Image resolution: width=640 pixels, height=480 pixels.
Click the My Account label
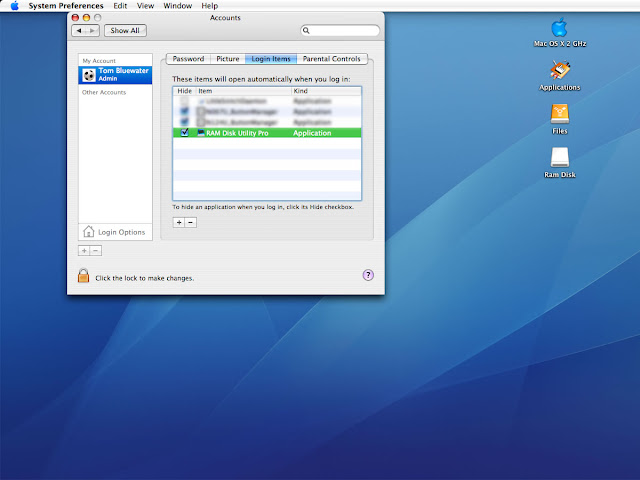99,61
